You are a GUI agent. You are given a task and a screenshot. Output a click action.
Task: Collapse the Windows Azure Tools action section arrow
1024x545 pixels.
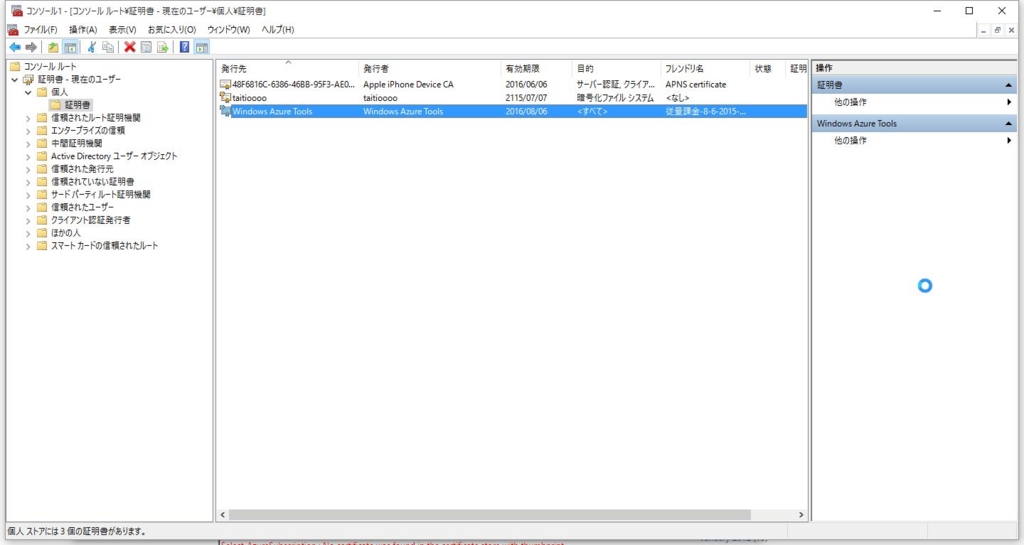[x=1008, y=123]
